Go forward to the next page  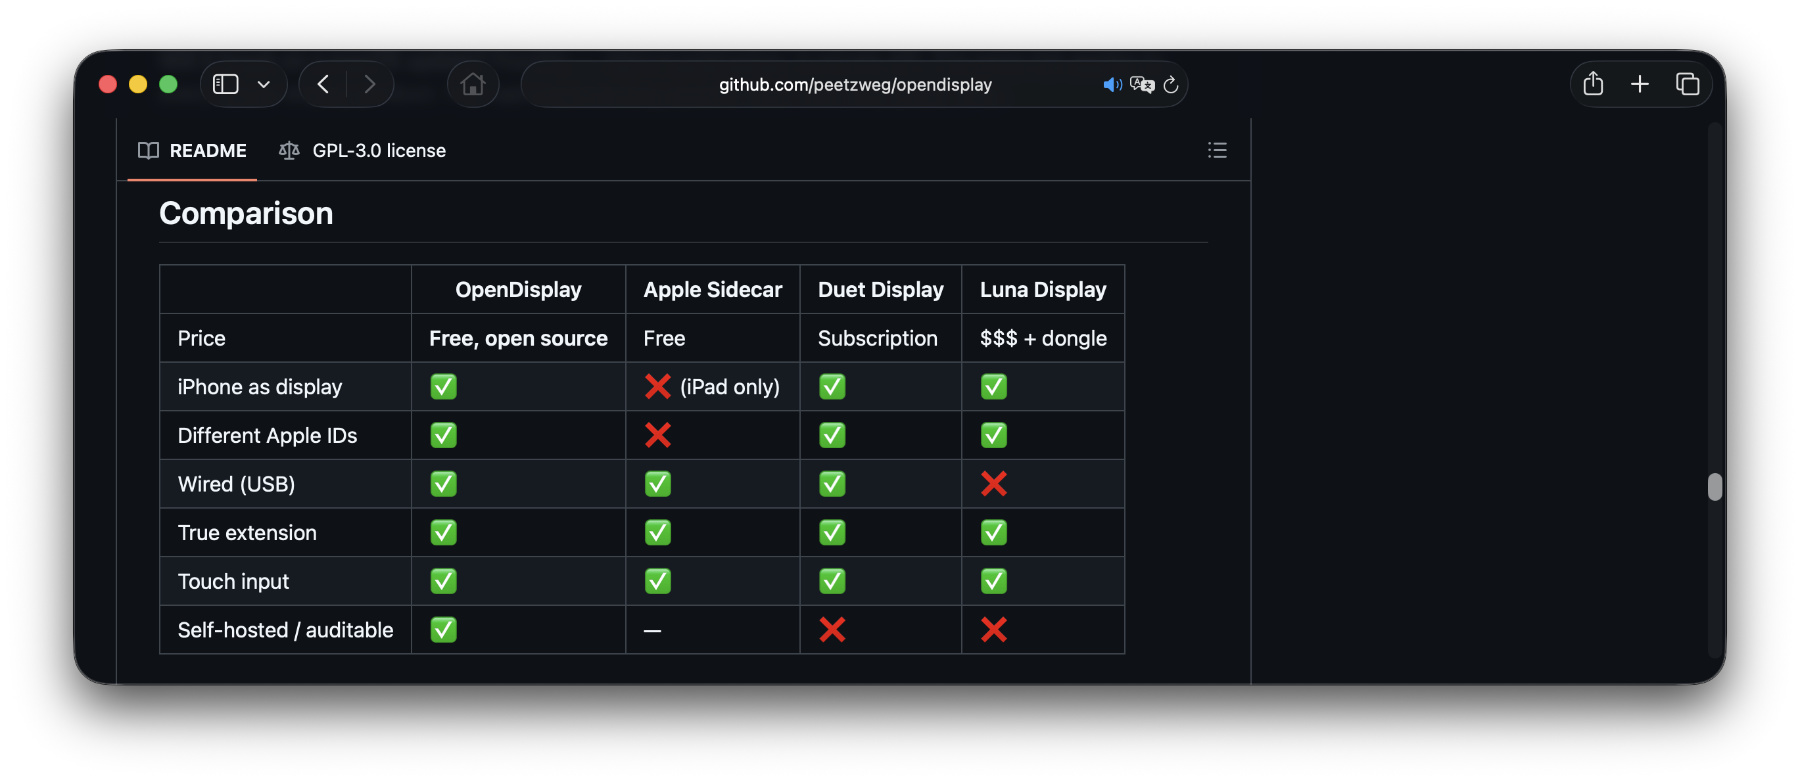click(370, 84)
